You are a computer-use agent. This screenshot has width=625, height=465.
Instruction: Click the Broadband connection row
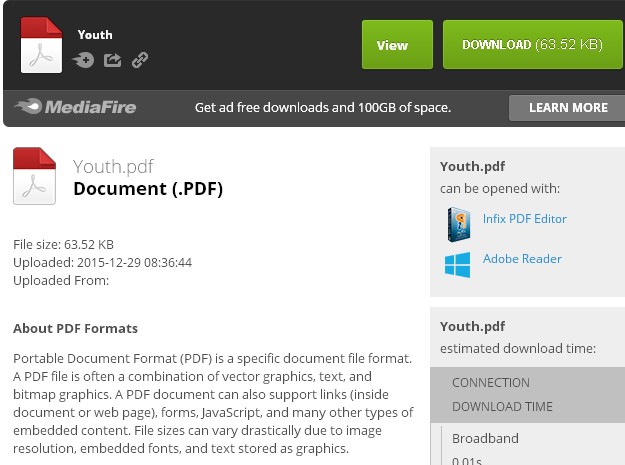pos(485,438)
